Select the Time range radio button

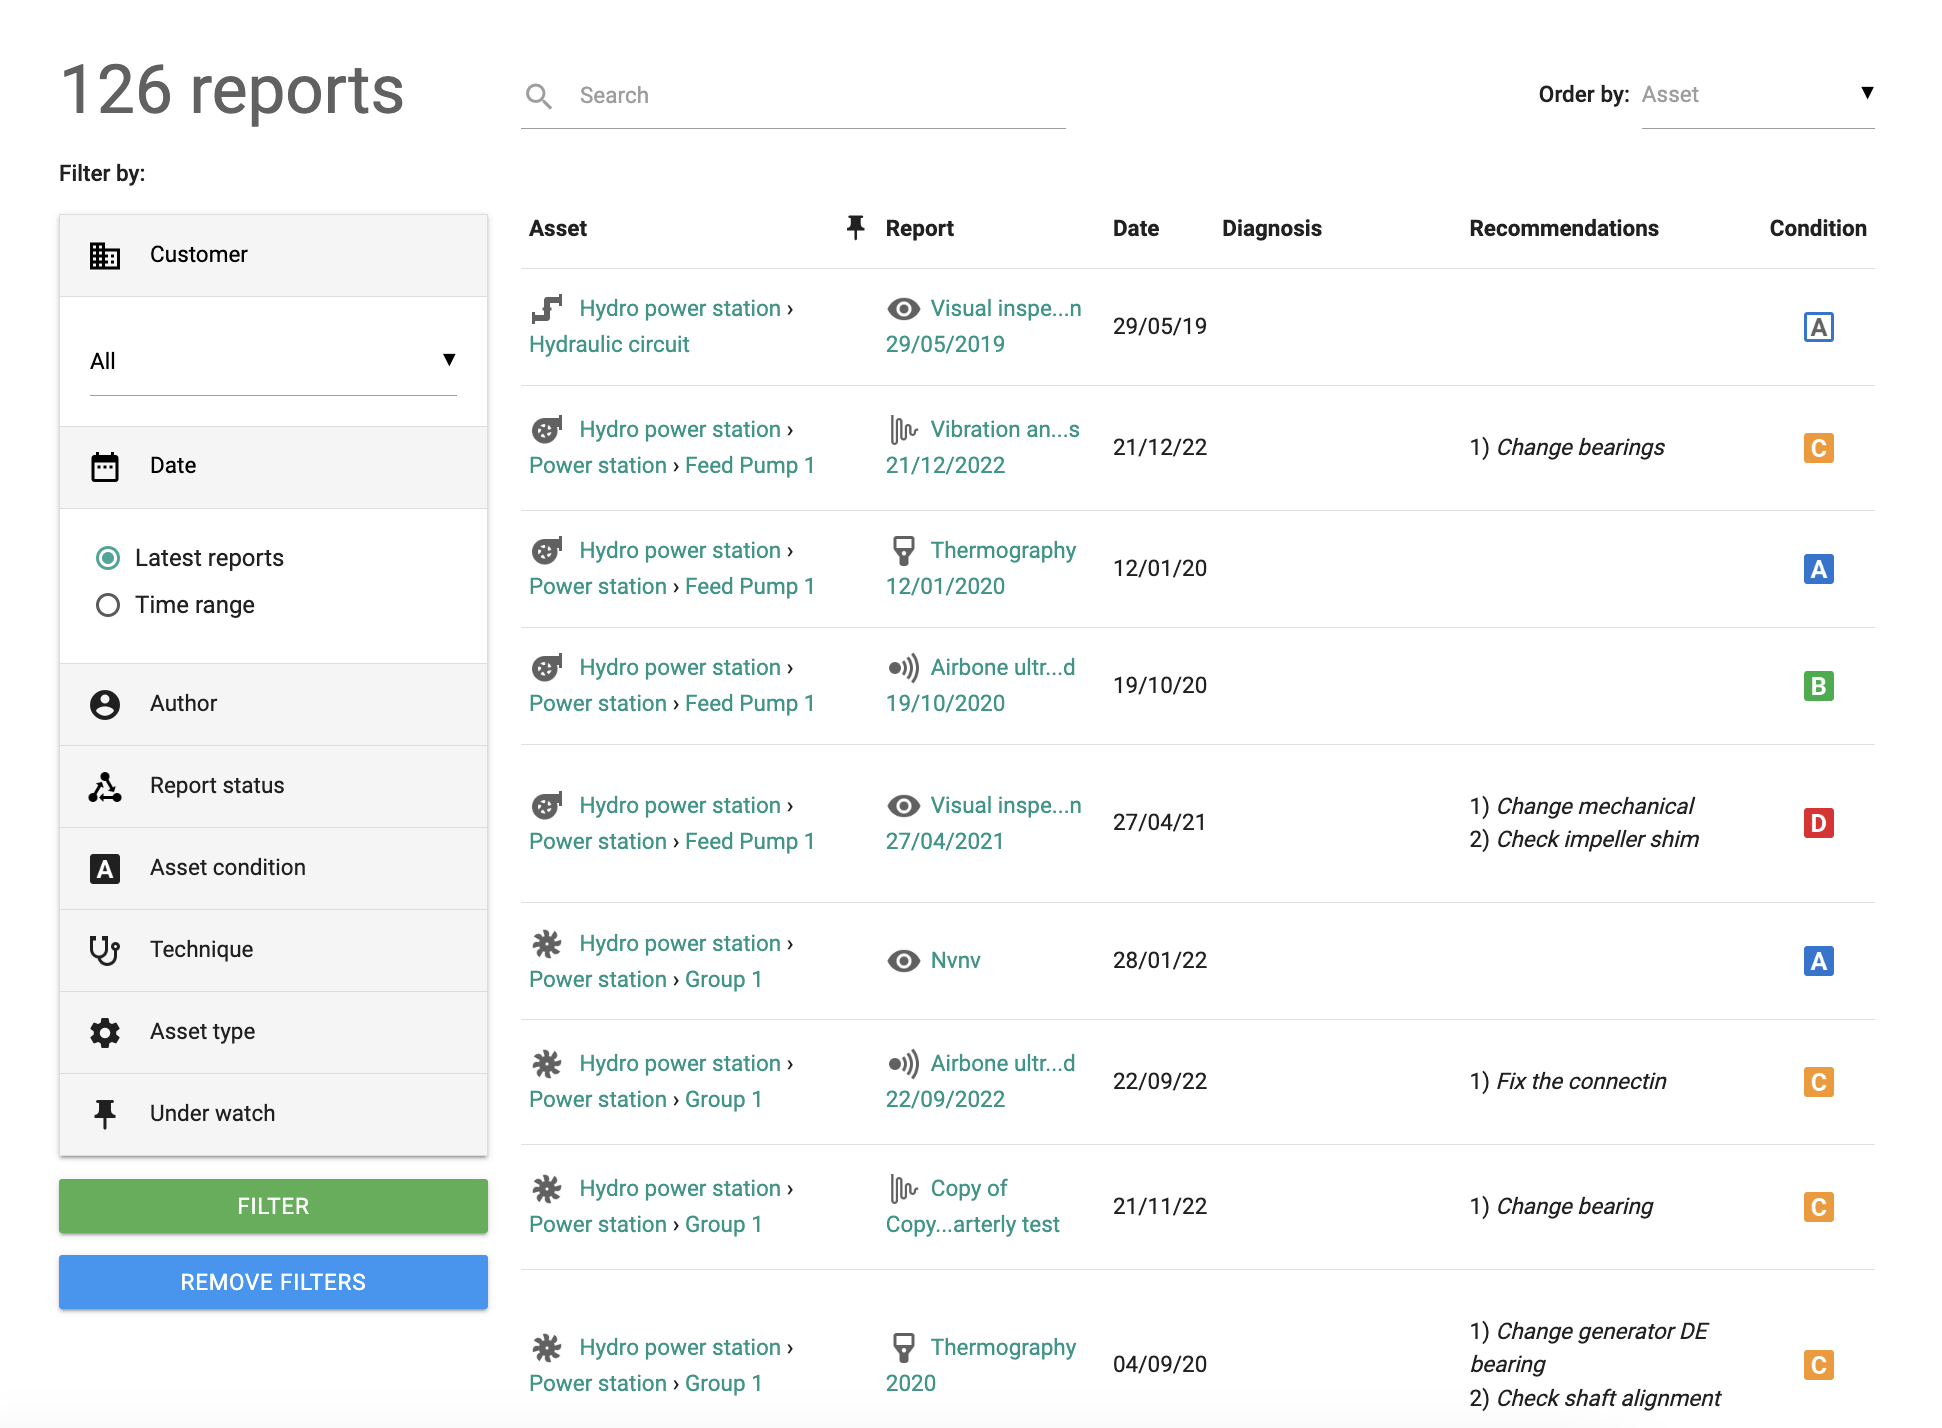[x=106, y=605]
